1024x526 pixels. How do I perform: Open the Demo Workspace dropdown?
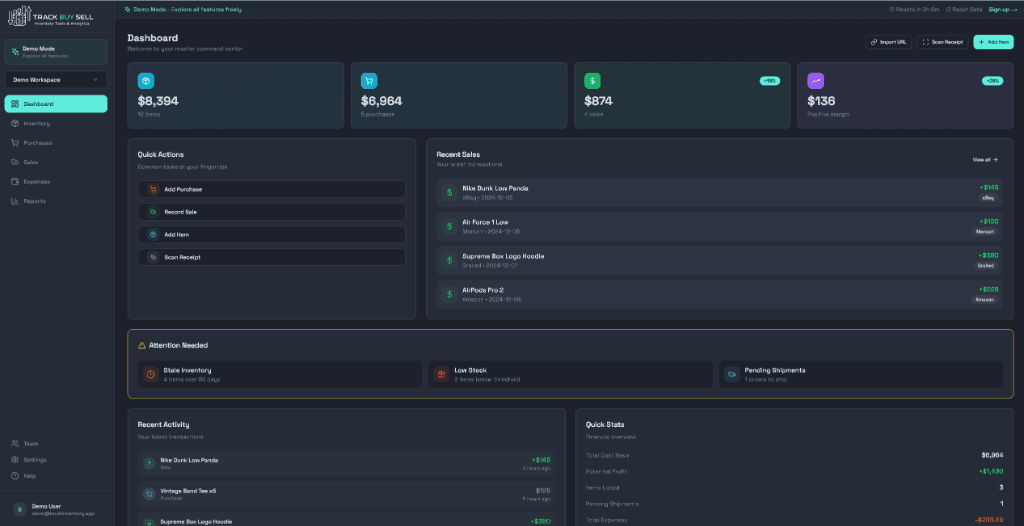click(x=56, y=80)
